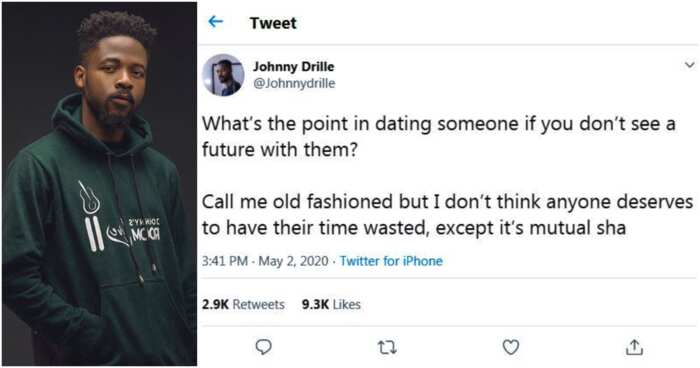
Task: Click the Tweet header title
Action: click(x=273, y=23)
